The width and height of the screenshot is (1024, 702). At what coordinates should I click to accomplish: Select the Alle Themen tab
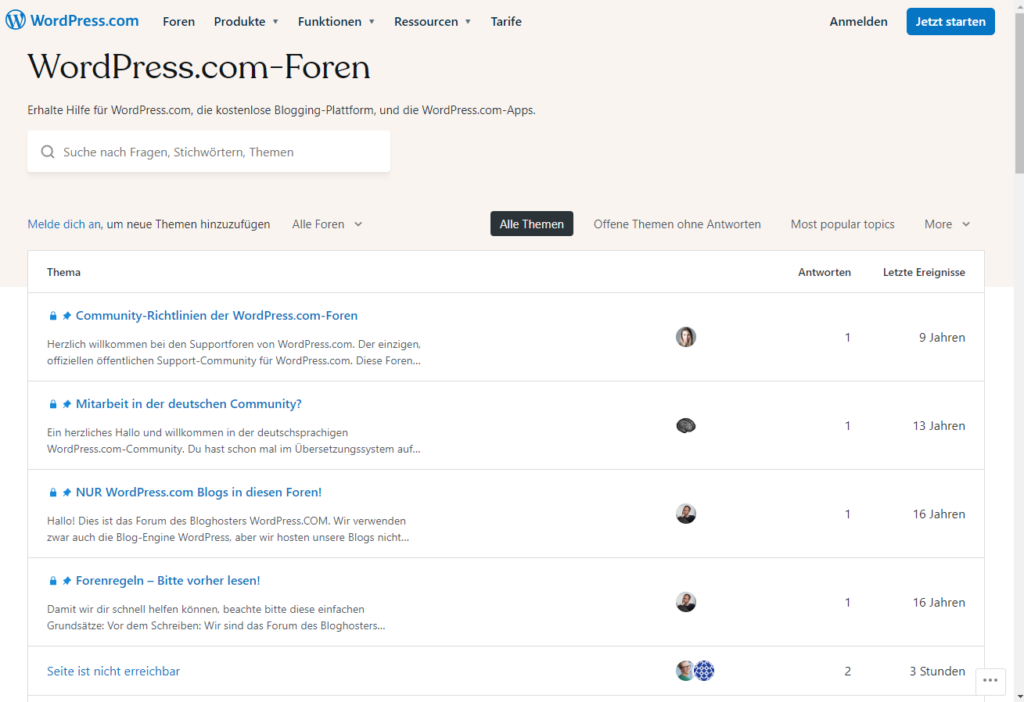point(532,224)
